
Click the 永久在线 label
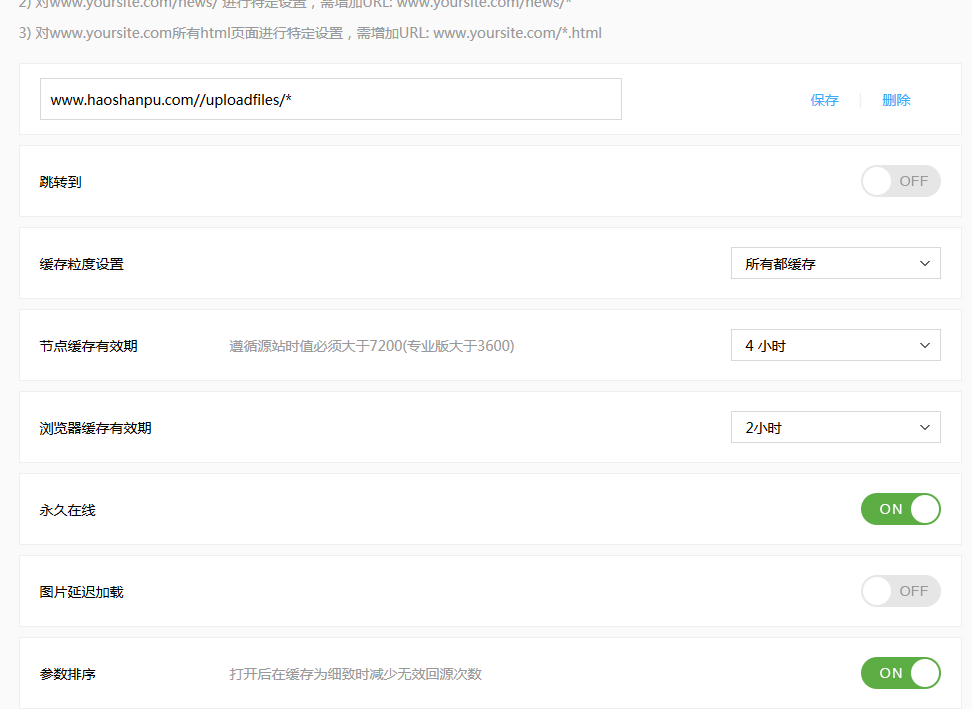click(x=68, y=510)
